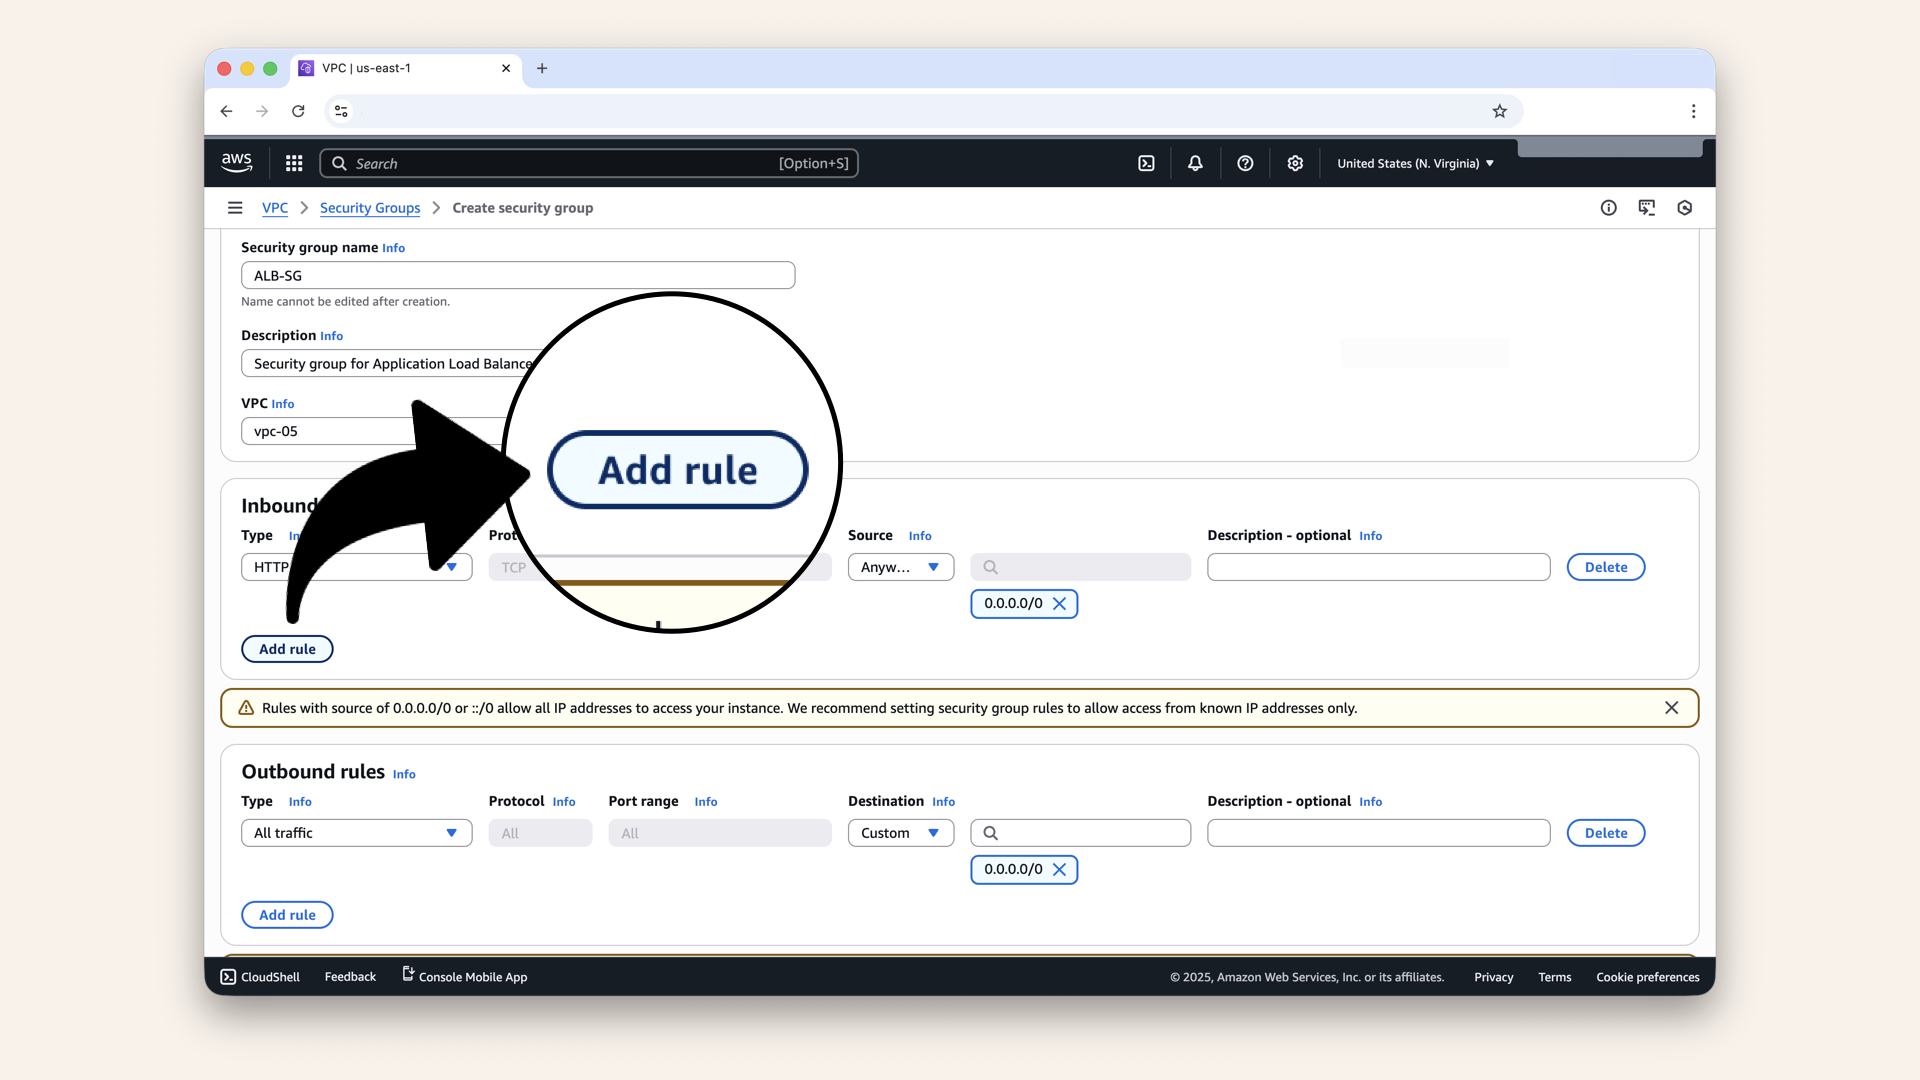Viewport: 1920px width, 1080px height.
Task: Open the Source dropdown showing Anywhere
Action: pos(899,567)
